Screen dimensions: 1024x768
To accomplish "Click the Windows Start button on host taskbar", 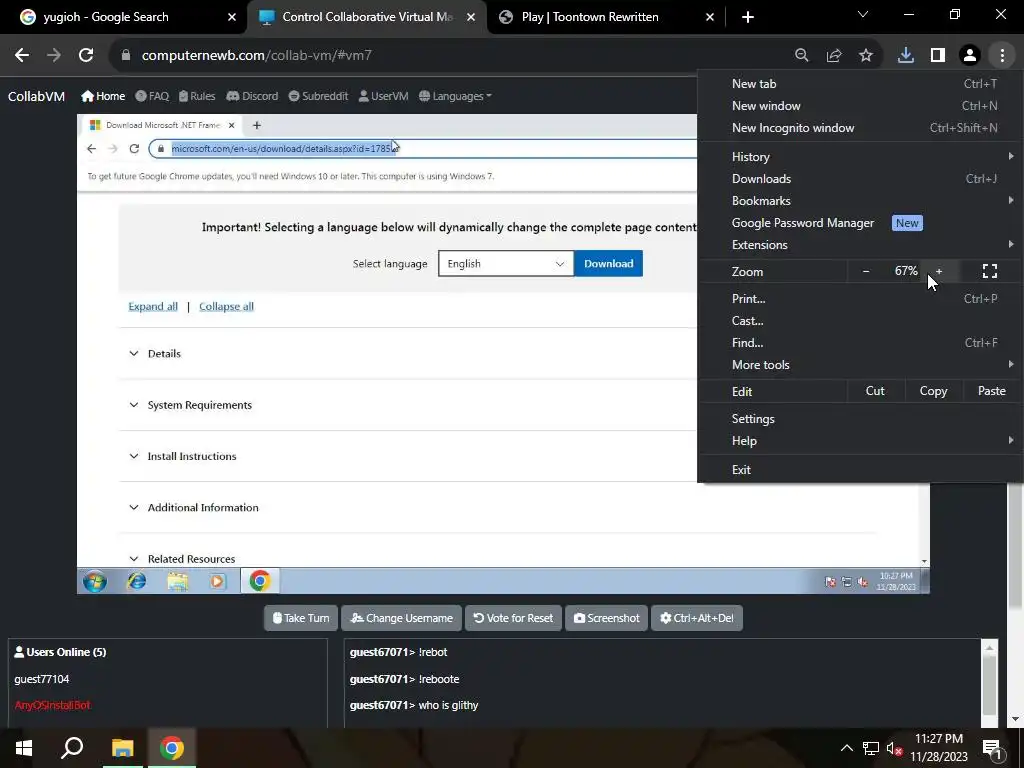I will (x=24, y=748).
